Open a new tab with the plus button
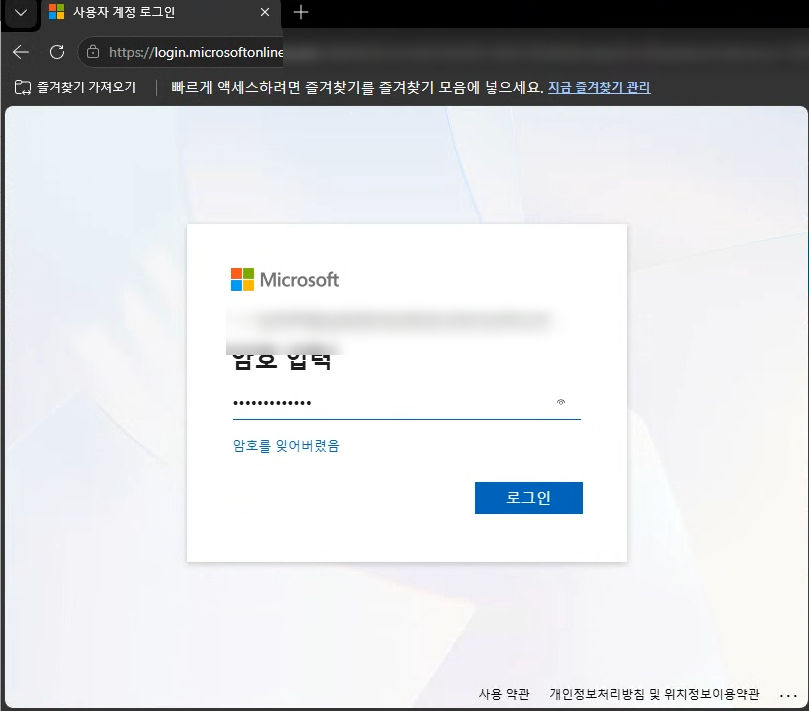This screenshot has width=809, height=711. point(301,12)
